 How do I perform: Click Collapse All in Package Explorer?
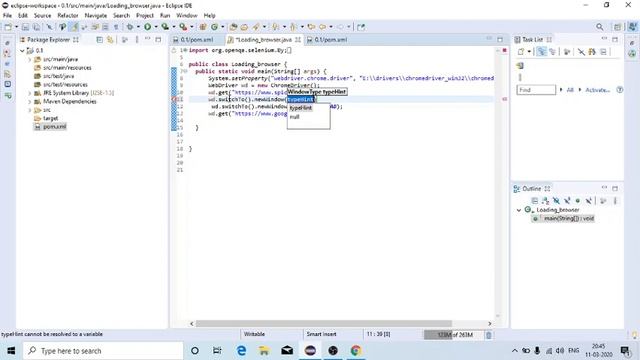click(x=100, y=40)
